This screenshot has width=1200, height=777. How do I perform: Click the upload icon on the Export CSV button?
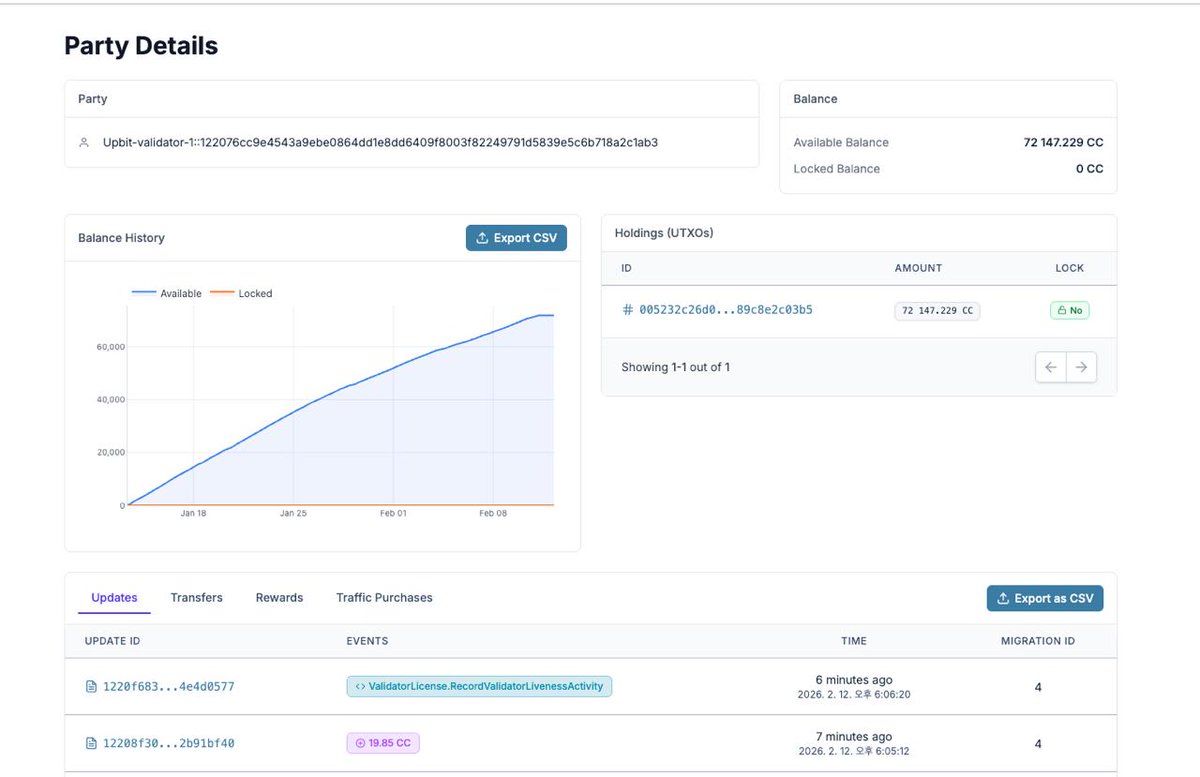click(x=484, y=237)
